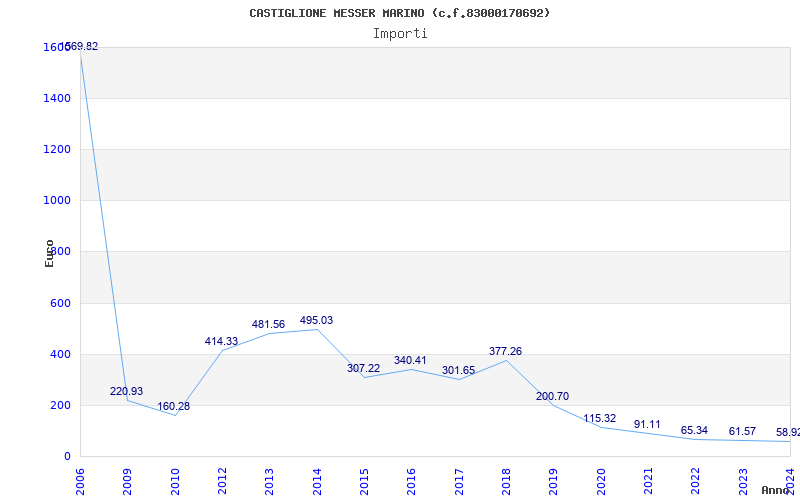Select the 65.34 data label
This screenshot has height=500, width=800.
pyautogui.click(x=694, y=430)
